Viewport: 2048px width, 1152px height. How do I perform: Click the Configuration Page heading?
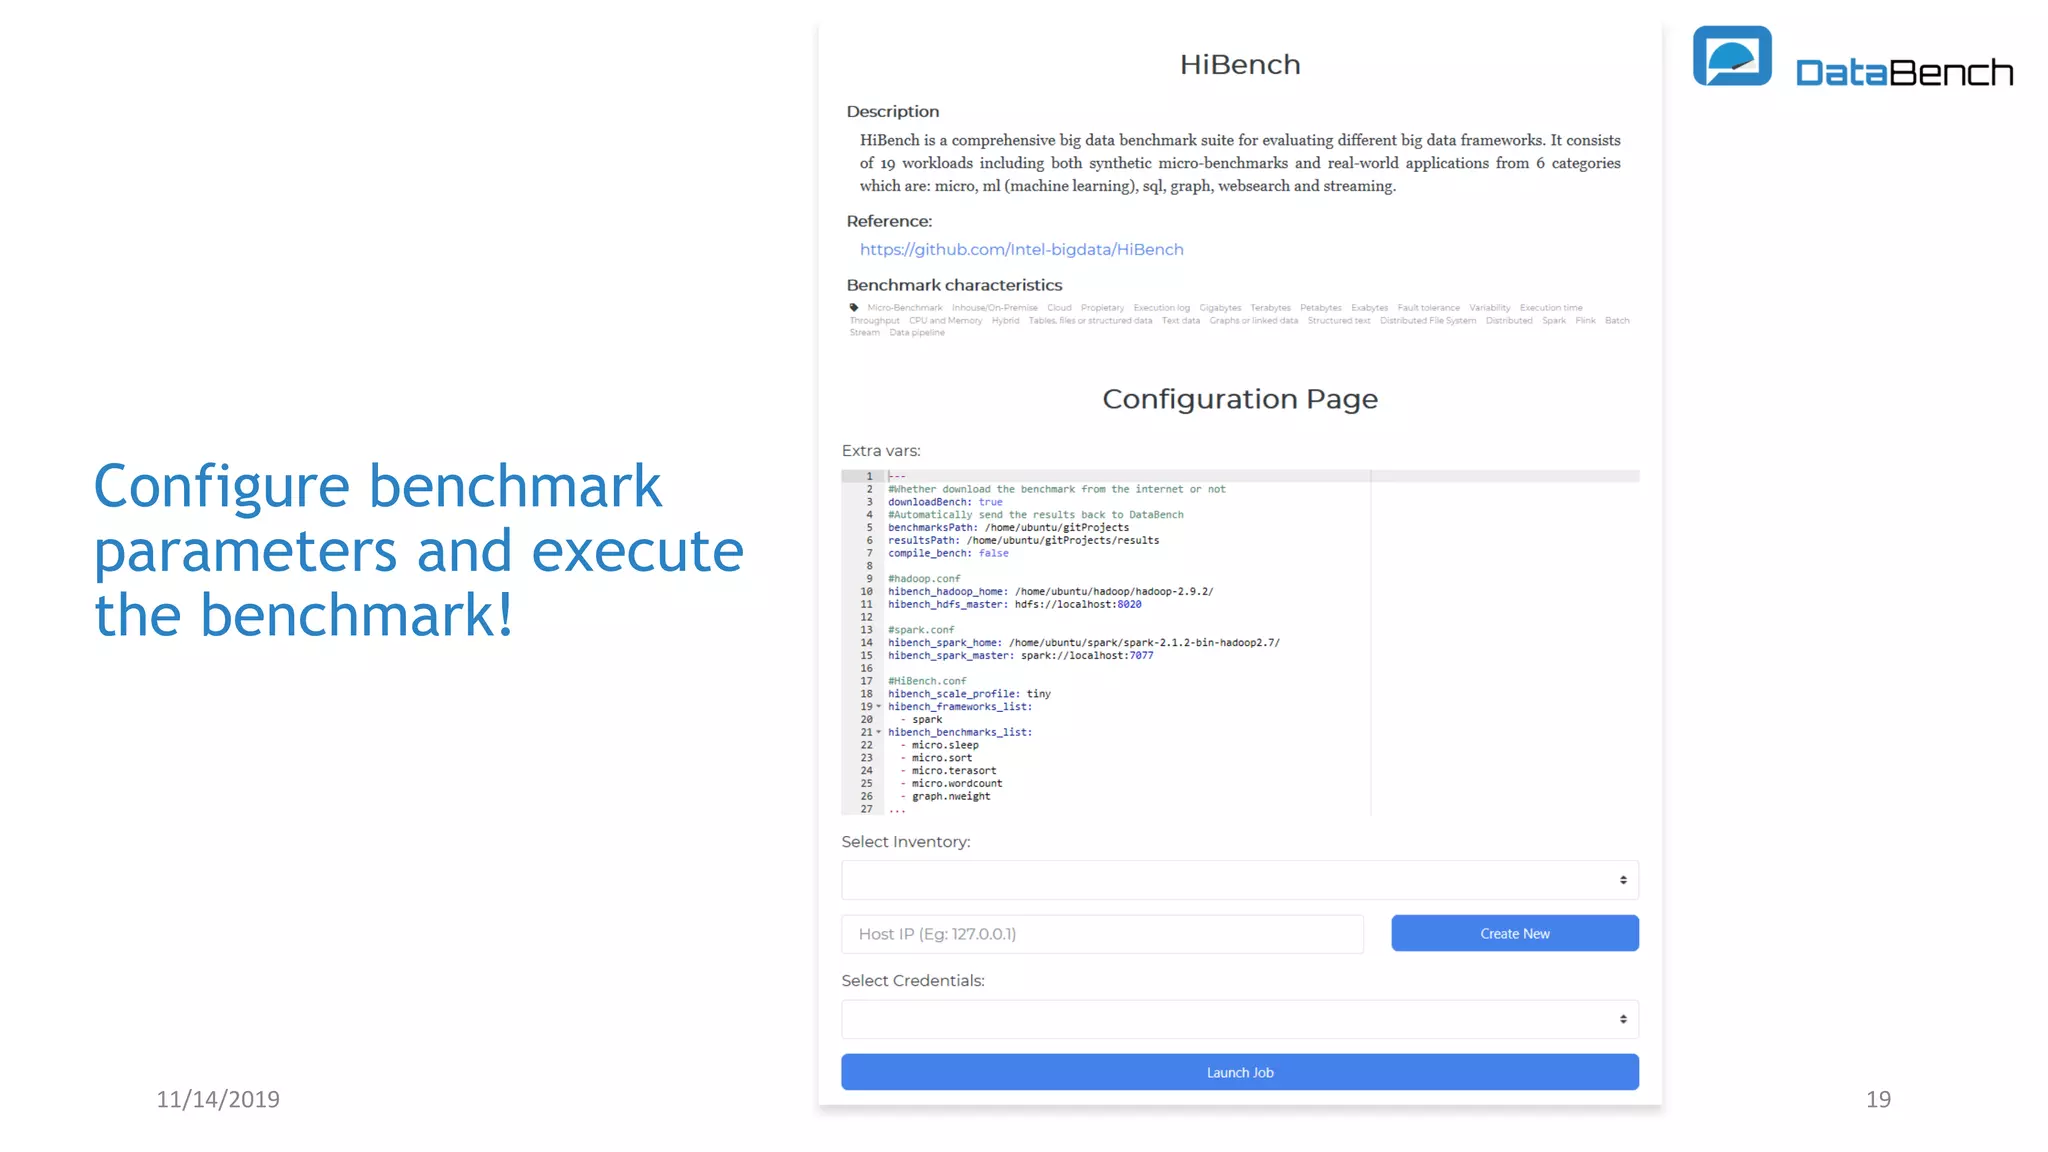[x=1240, y=399]
